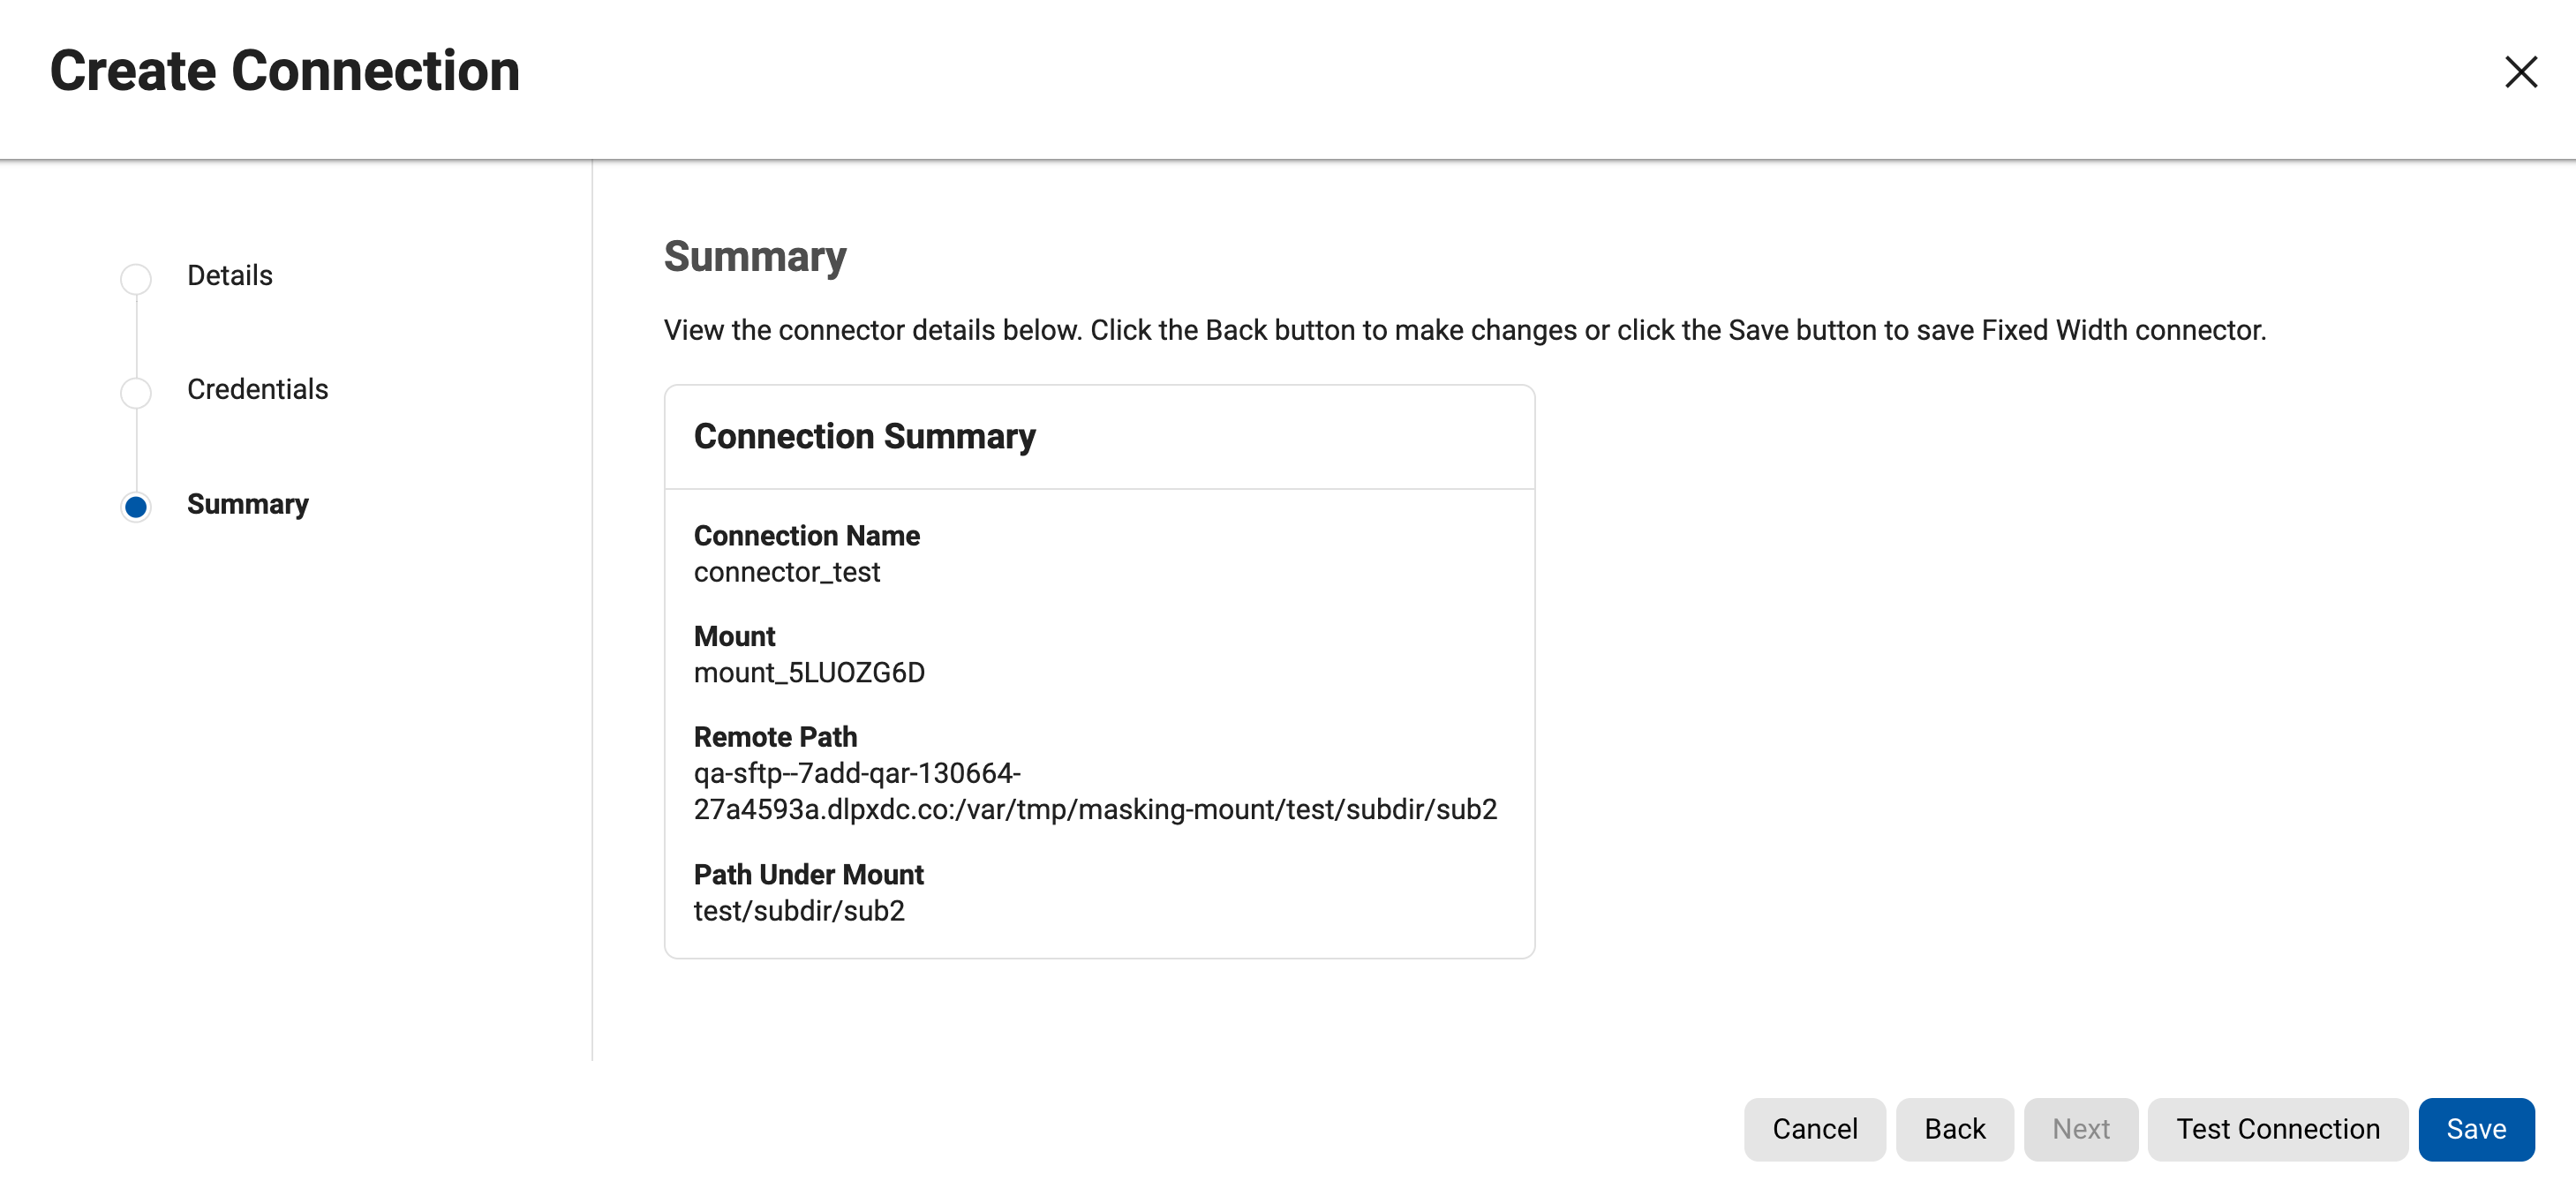The width and height of the screenshot is (2576, 1181).
Task: Click the Connection Summary card header
Action: 864,436
